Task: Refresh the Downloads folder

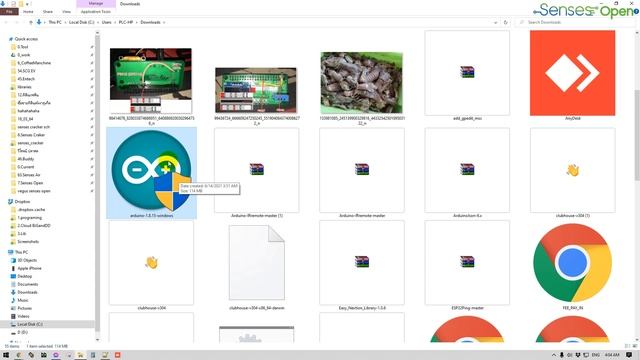Action: 506,22
